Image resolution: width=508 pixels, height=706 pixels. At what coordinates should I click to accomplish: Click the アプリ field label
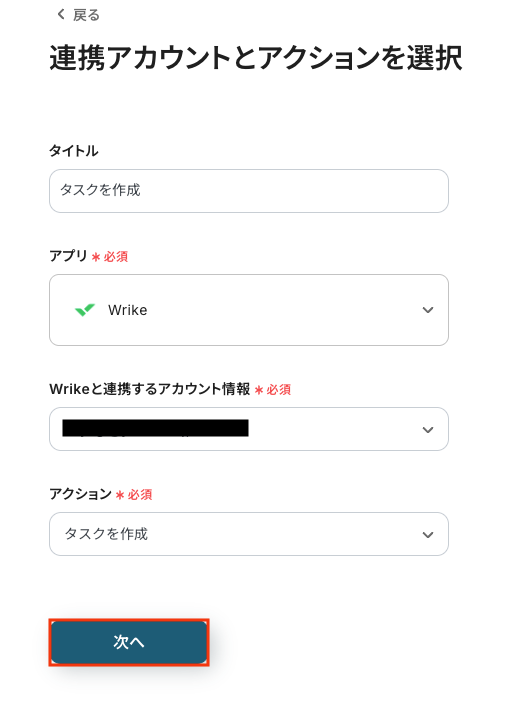pyautogui.click(x=68, y=256)
